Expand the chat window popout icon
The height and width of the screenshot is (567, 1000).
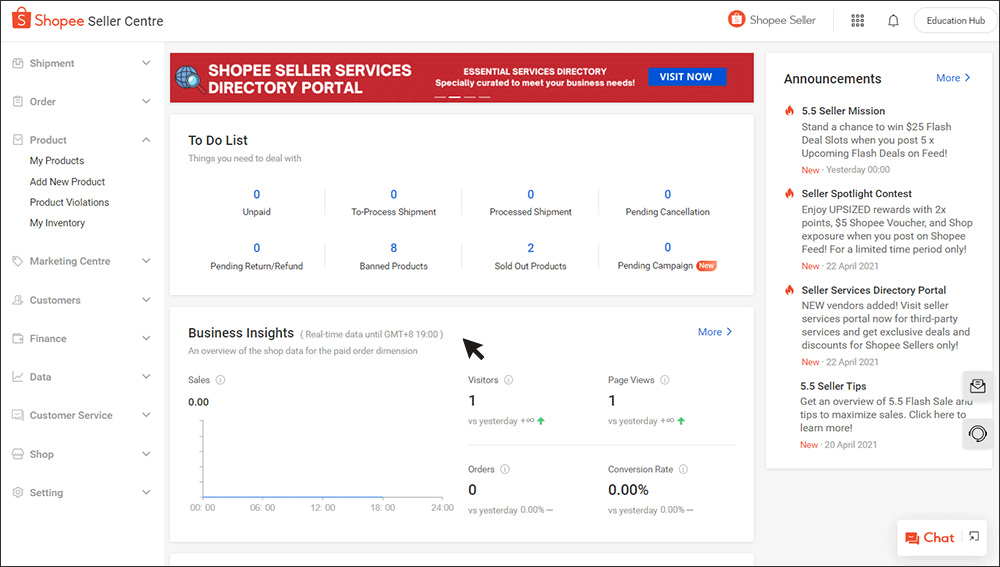974,536
